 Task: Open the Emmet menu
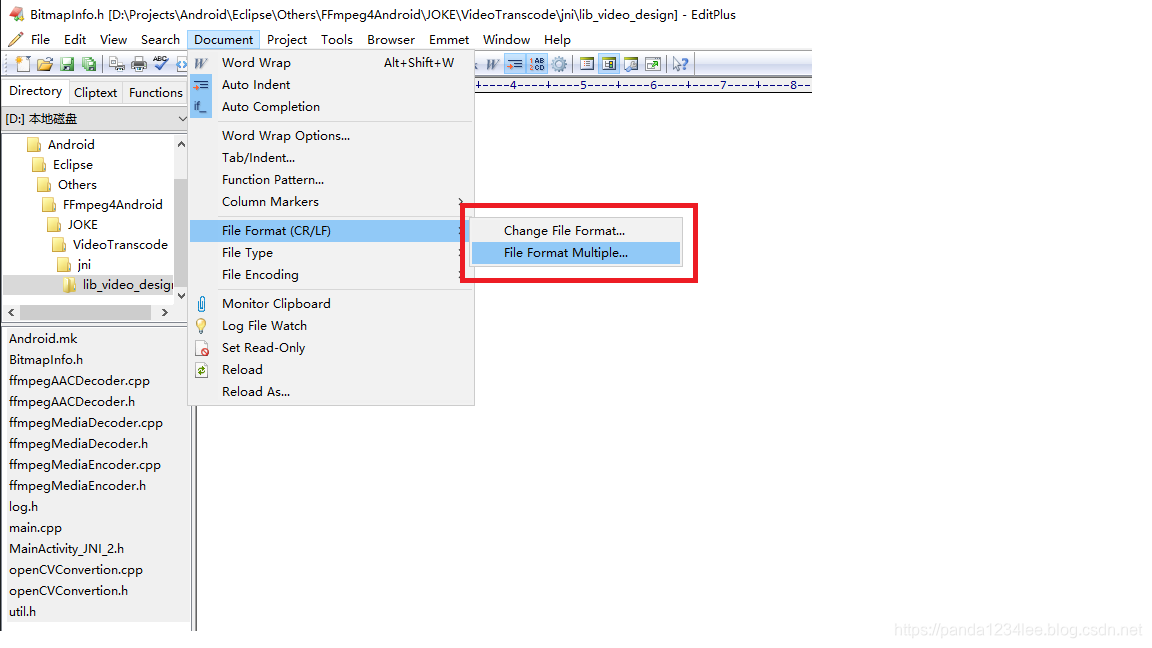coord(449,40)
